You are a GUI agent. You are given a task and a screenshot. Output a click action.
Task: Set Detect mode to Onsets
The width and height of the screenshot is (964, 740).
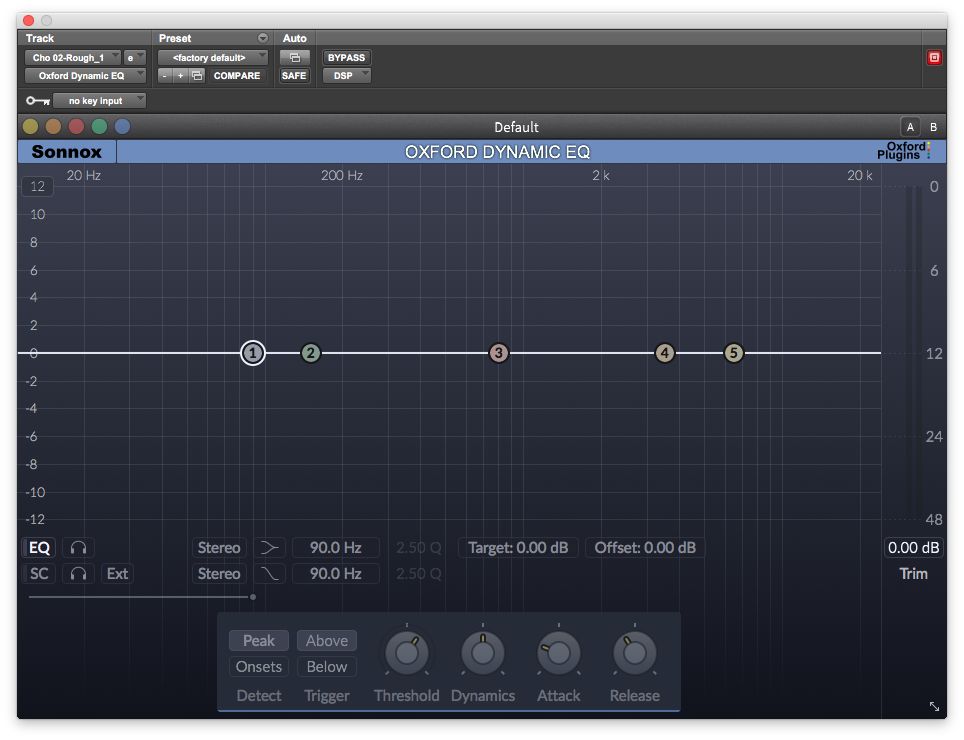pyautogui.click(x=259, y=666)
